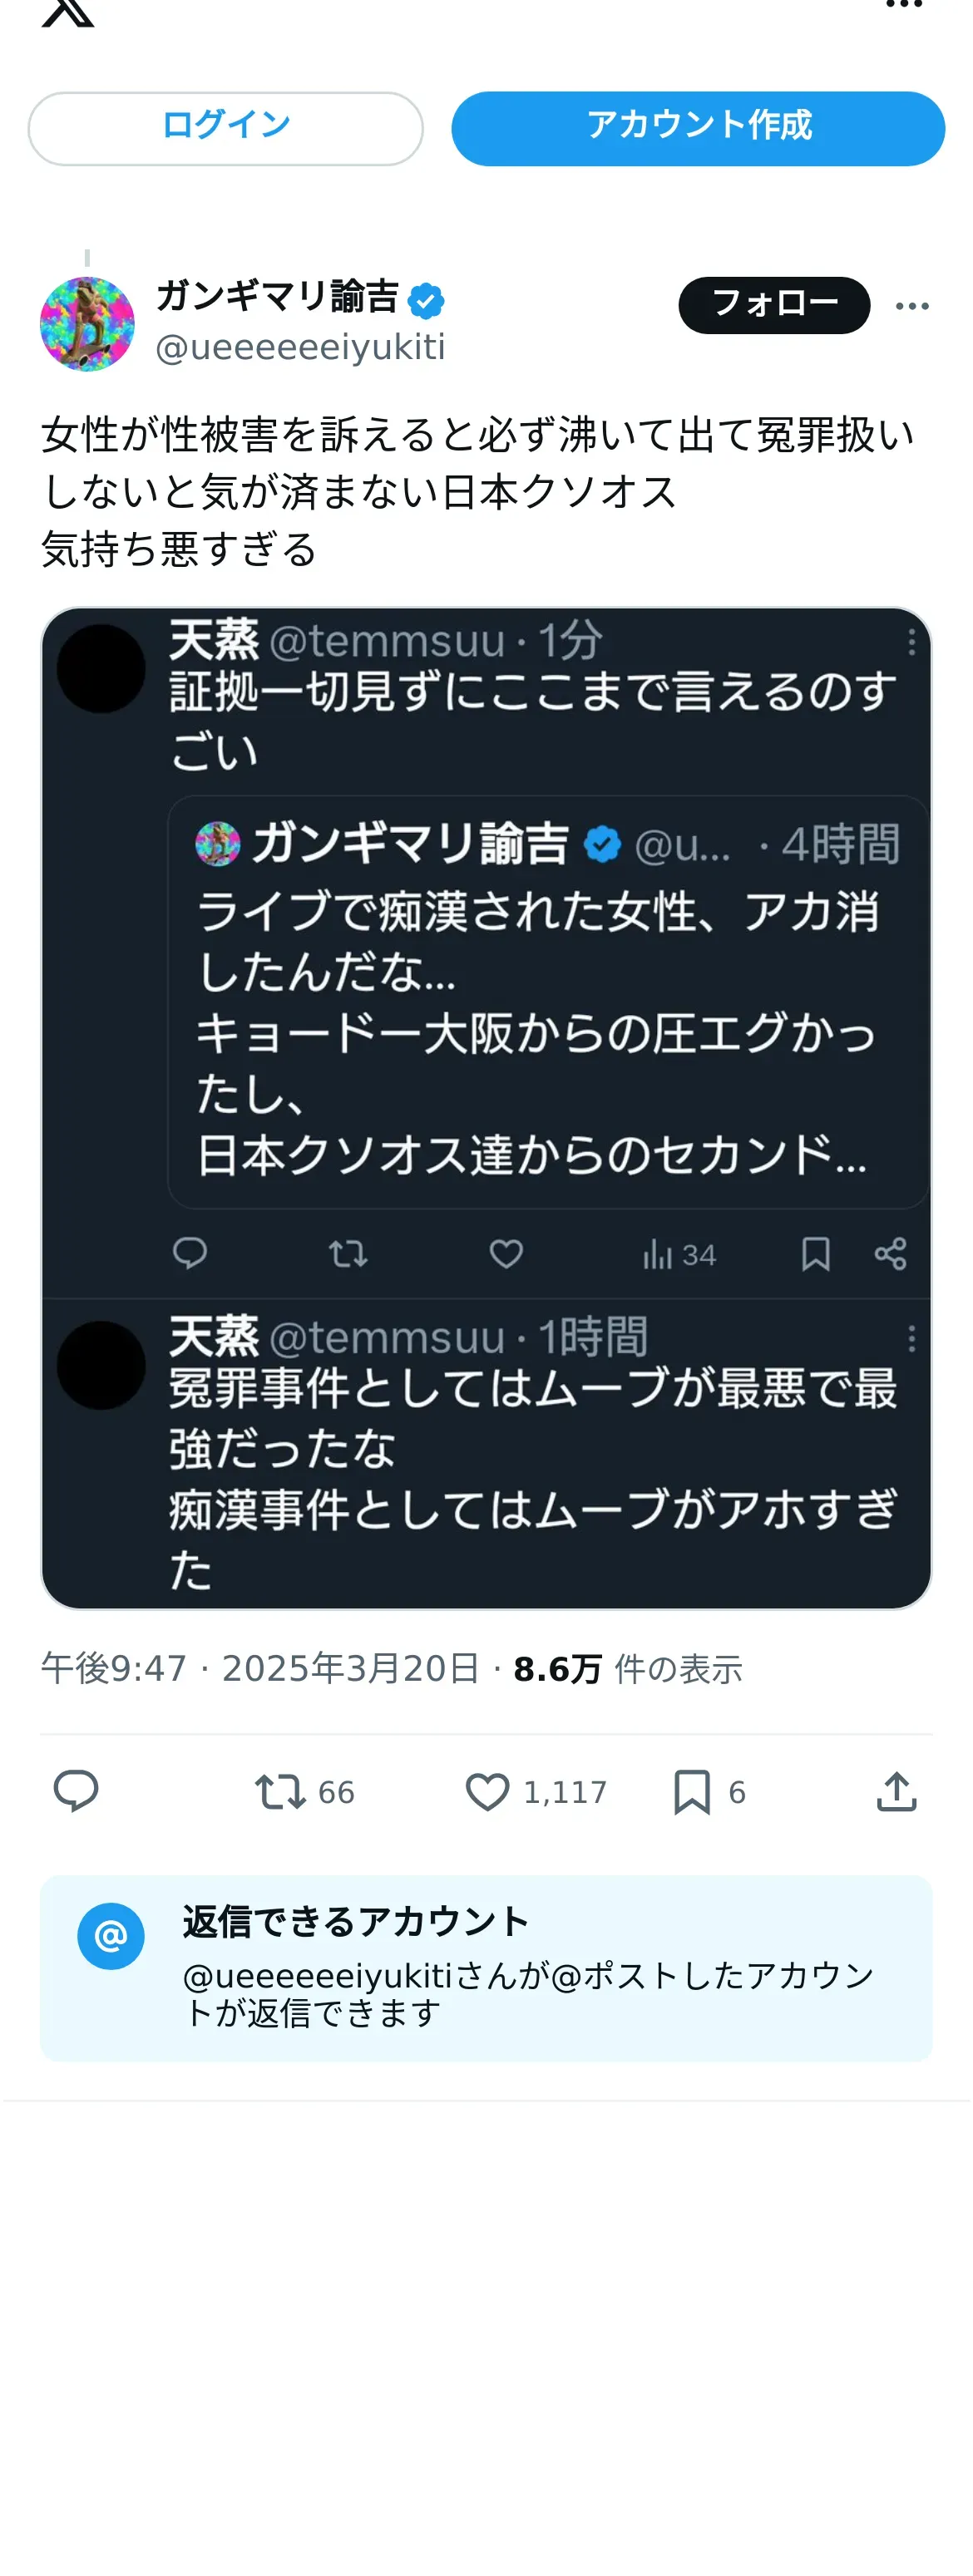This screenshot has height=2576, width=973.
Task: Follow the account with フォロー button
Action: (773, 305)
